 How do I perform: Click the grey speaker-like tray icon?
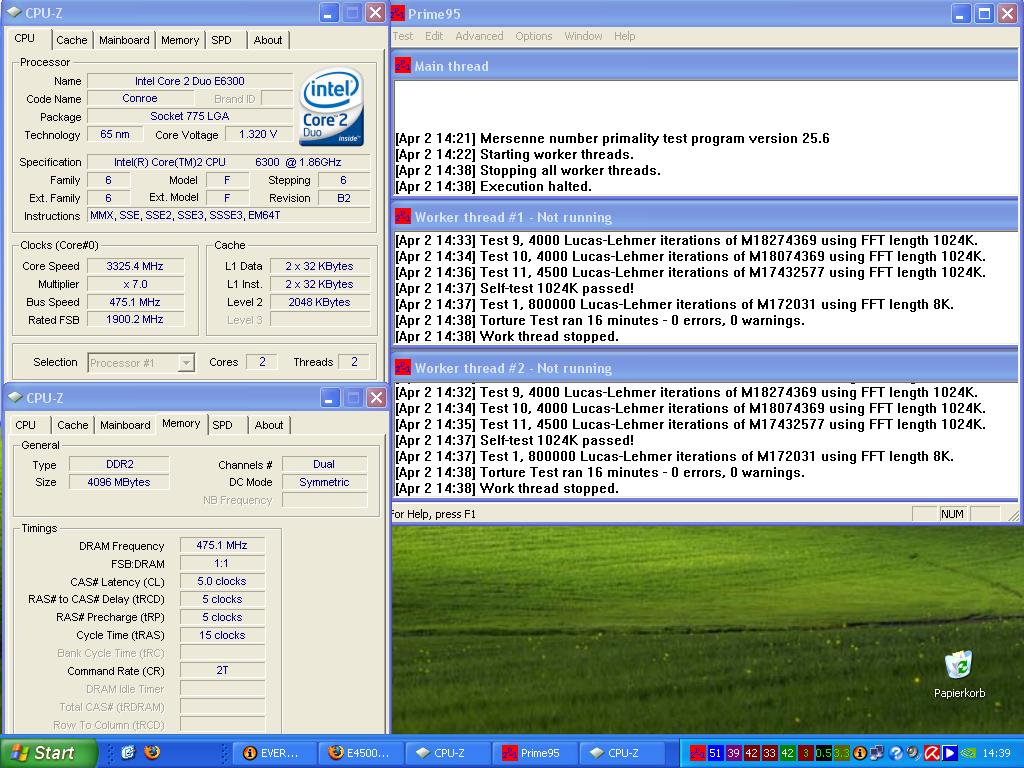click(x=914, y=753)
